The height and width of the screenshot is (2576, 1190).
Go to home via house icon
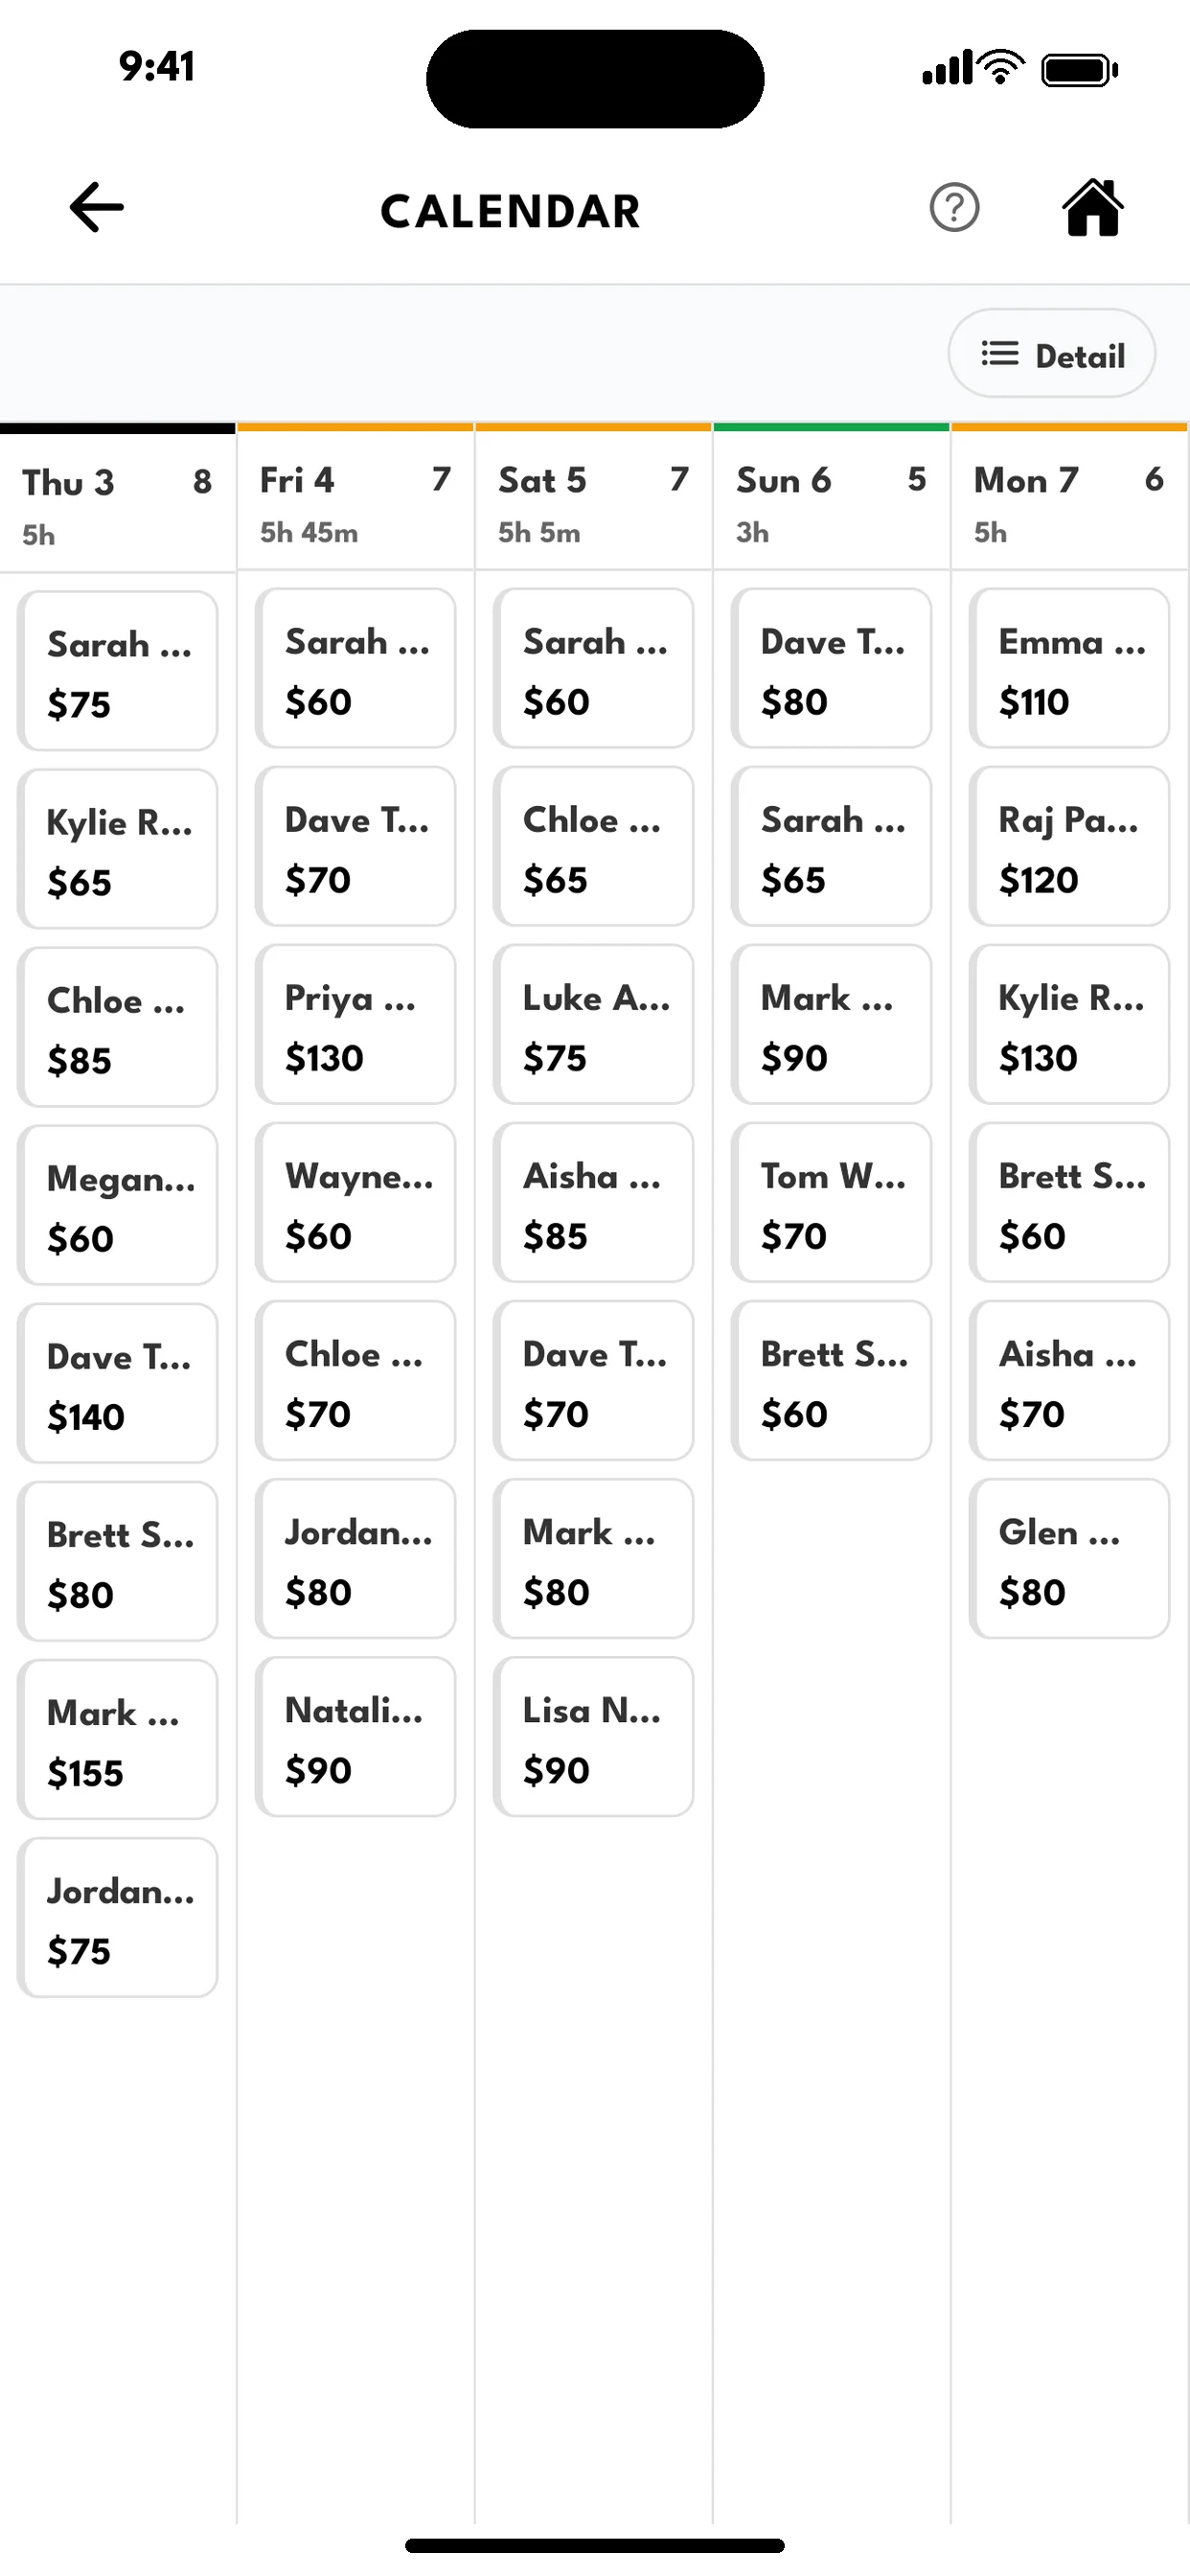click(1092, 208)
